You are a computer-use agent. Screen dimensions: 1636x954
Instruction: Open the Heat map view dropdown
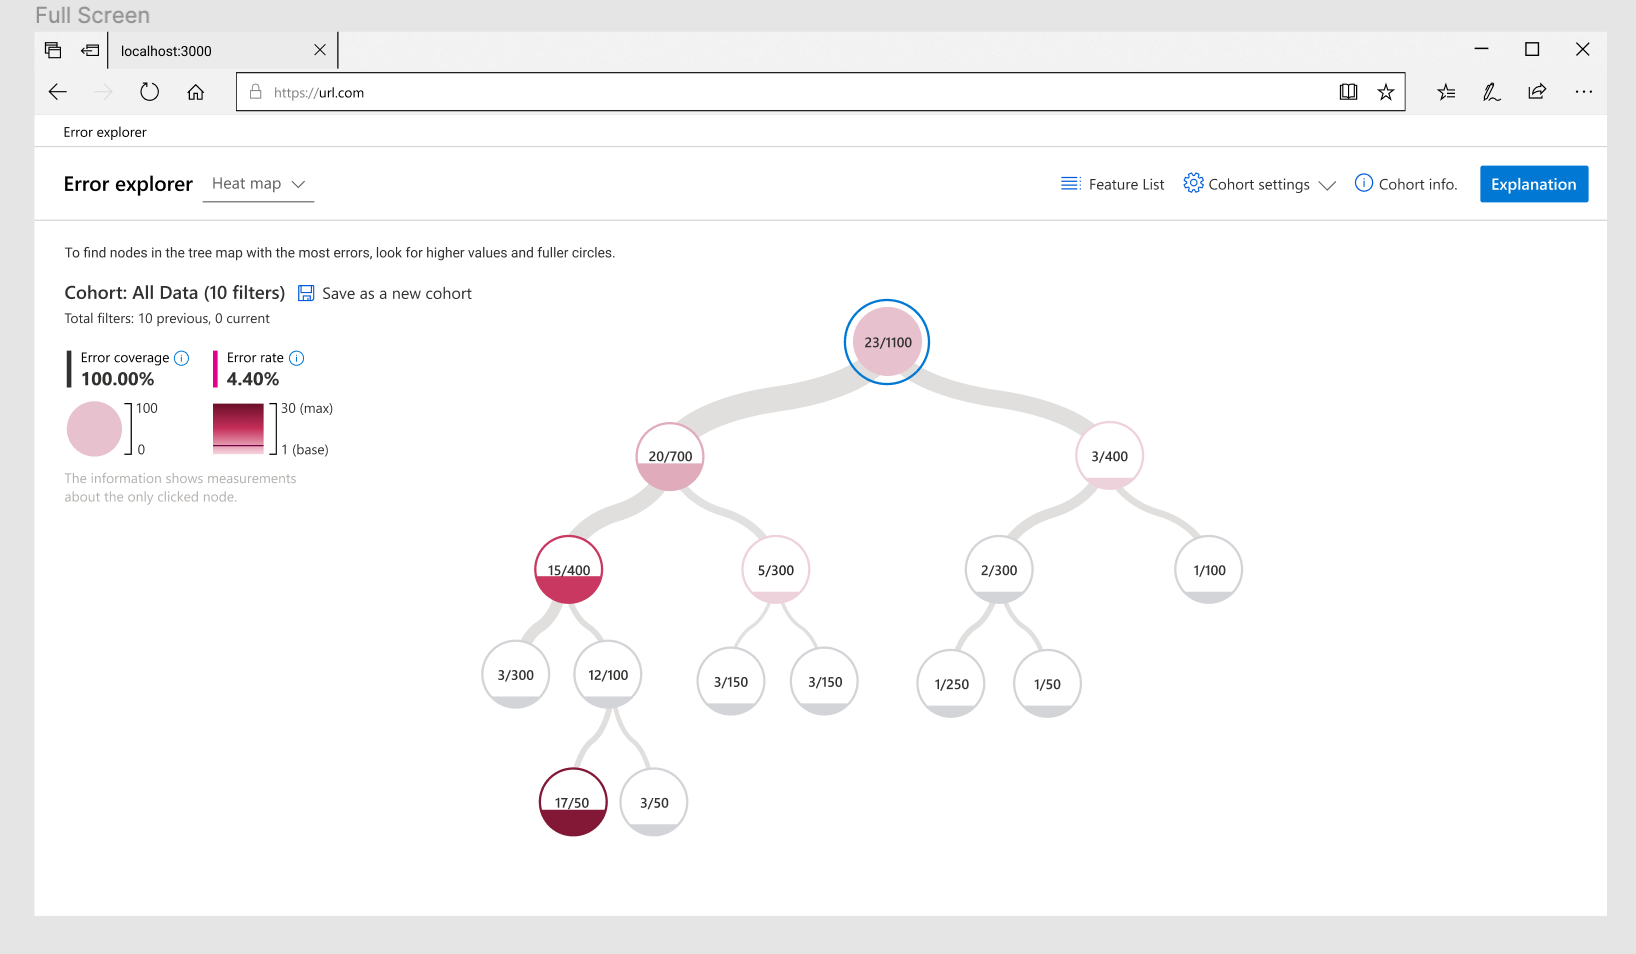point(258,183)
